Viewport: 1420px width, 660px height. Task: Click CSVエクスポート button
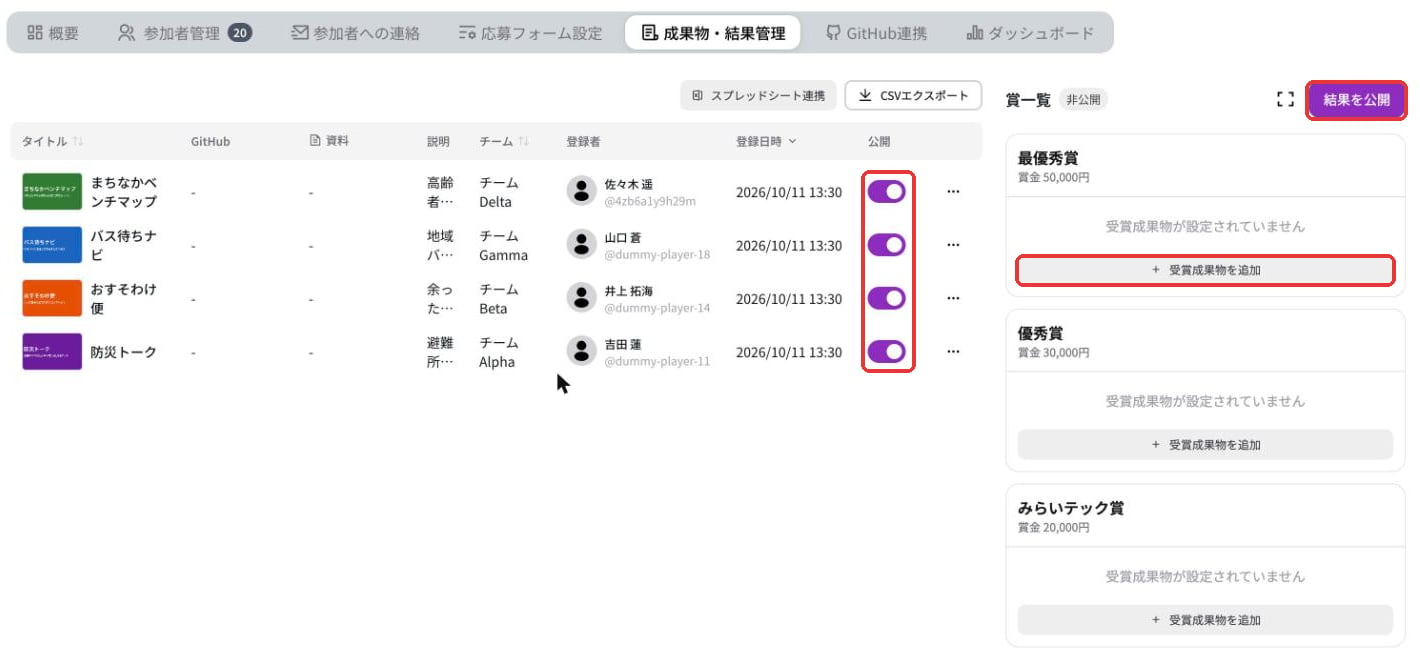pos(913,96)
